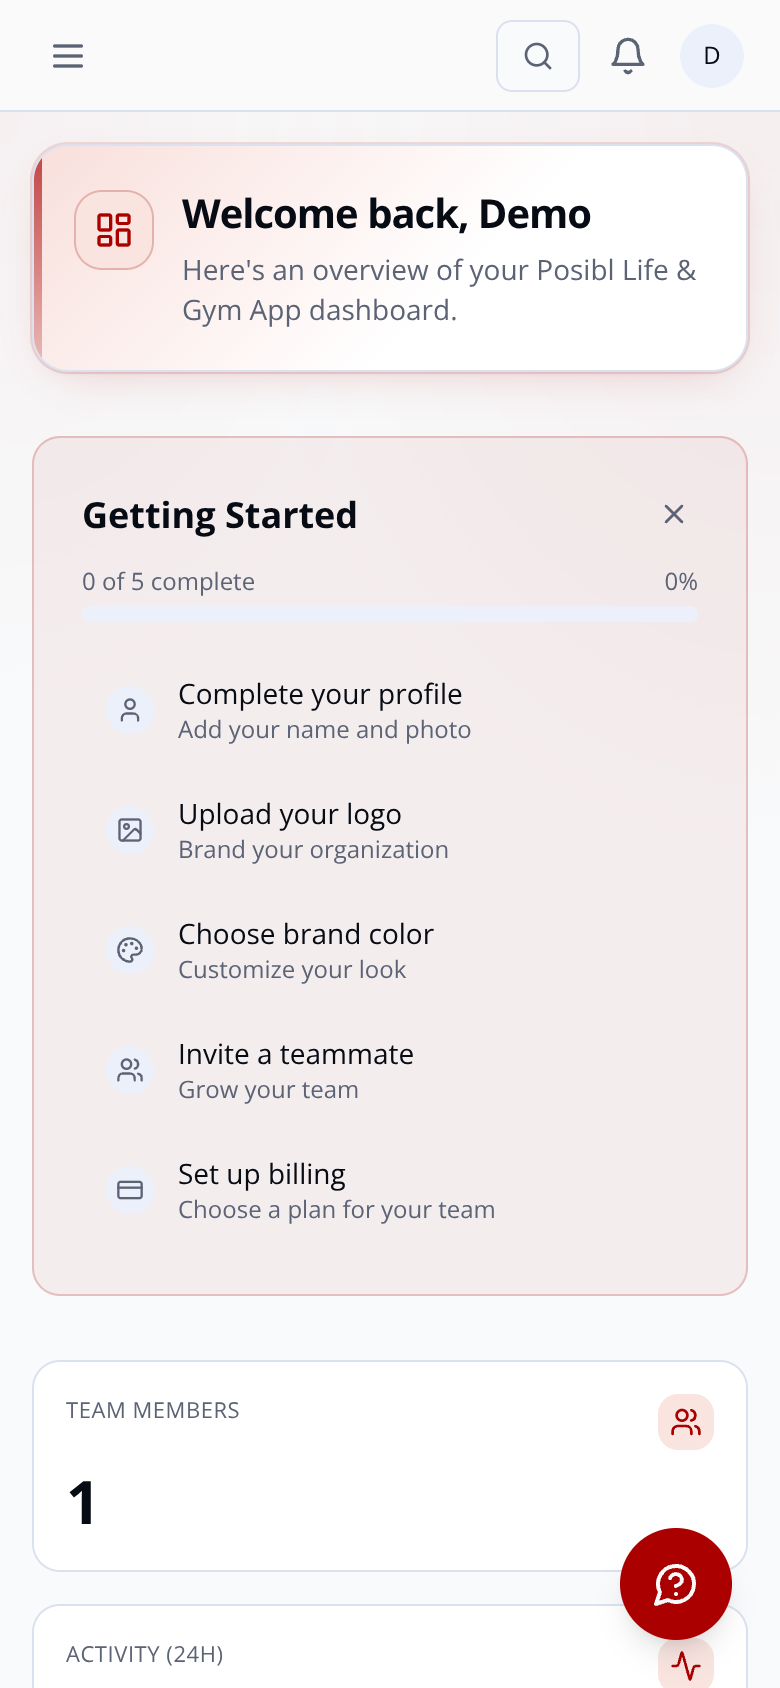
Task: Click the palette icon for brand color
Action: 130,950
